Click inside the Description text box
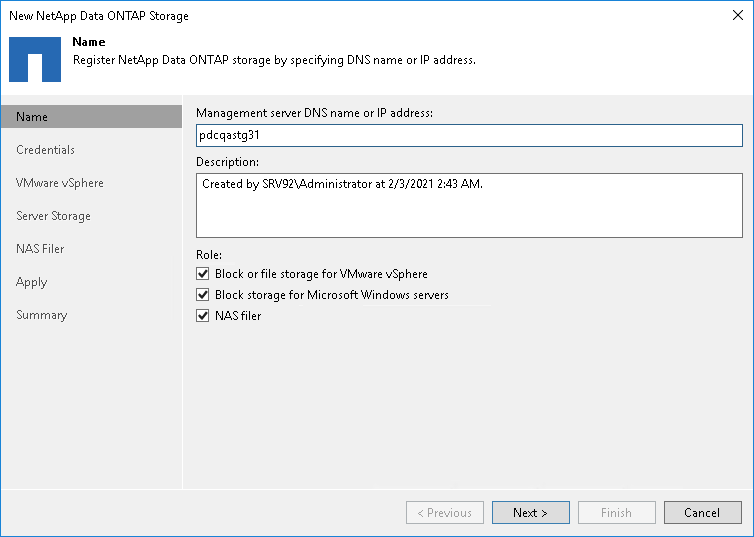The height and width of the screenshot is (537, 754). tap(469, 205)
